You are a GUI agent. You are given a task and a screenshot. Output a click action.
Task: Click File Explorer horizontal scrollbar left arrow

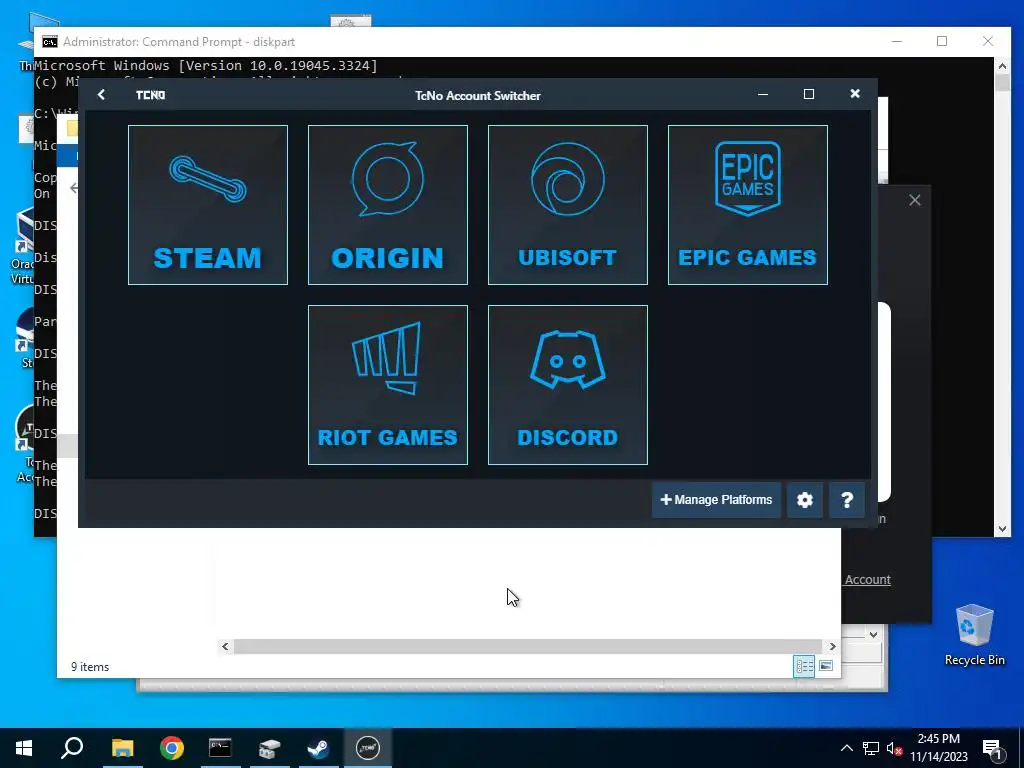point(225,647)
